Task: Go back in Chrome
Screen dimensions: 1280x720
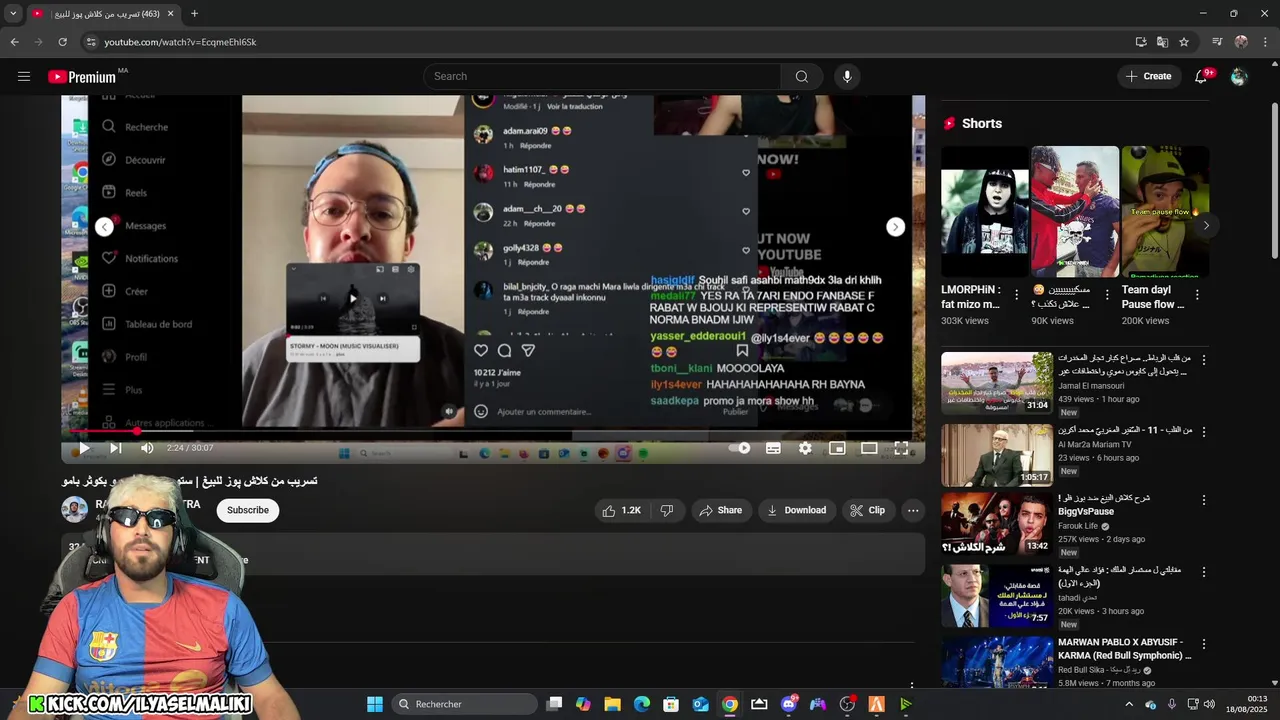Action: click(x=14, y=42)
